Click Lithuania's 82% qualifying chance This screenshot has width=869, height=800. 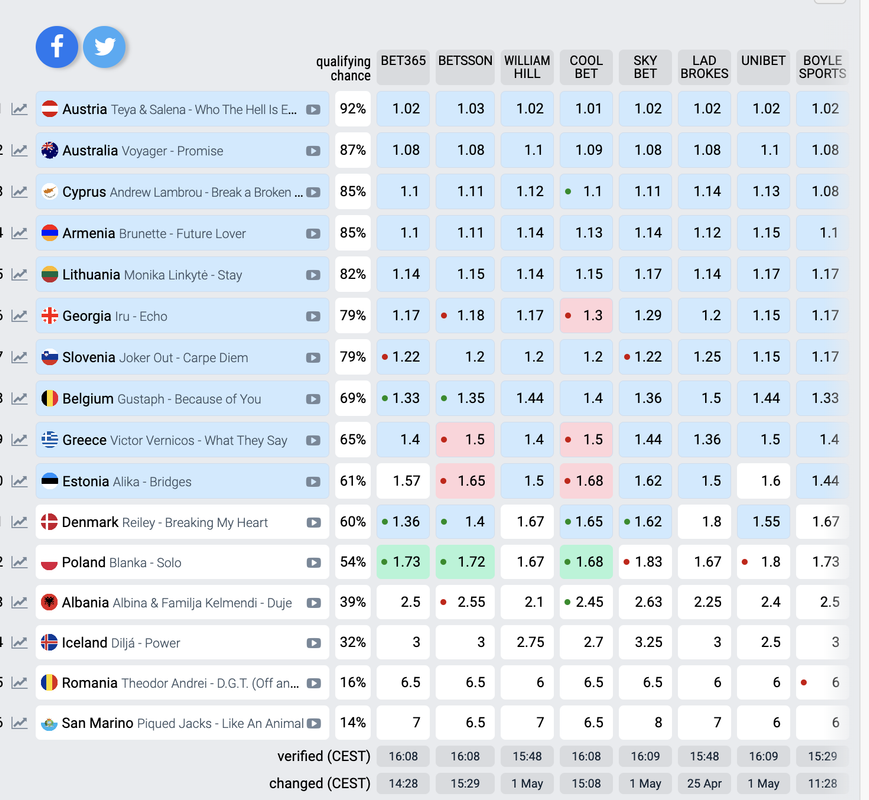tap(353, 274)
